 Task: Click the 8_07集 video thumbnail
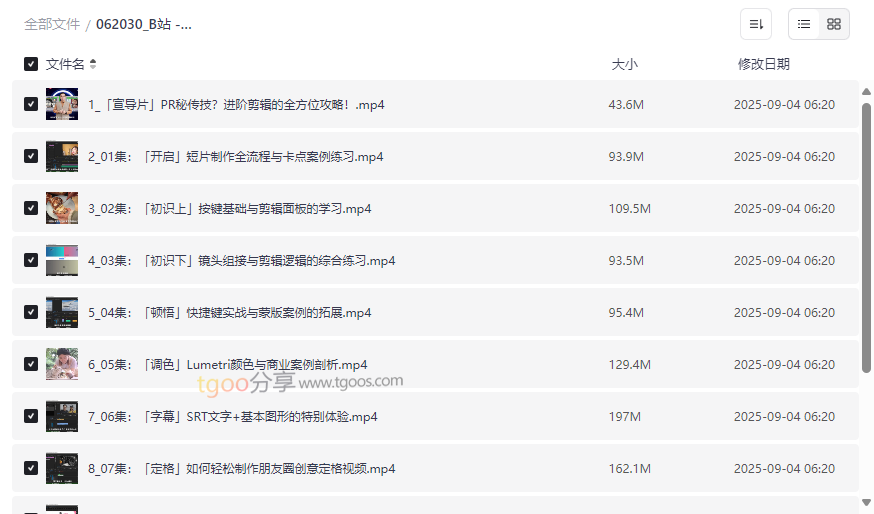pyautogui.click(x=62, y=468)
